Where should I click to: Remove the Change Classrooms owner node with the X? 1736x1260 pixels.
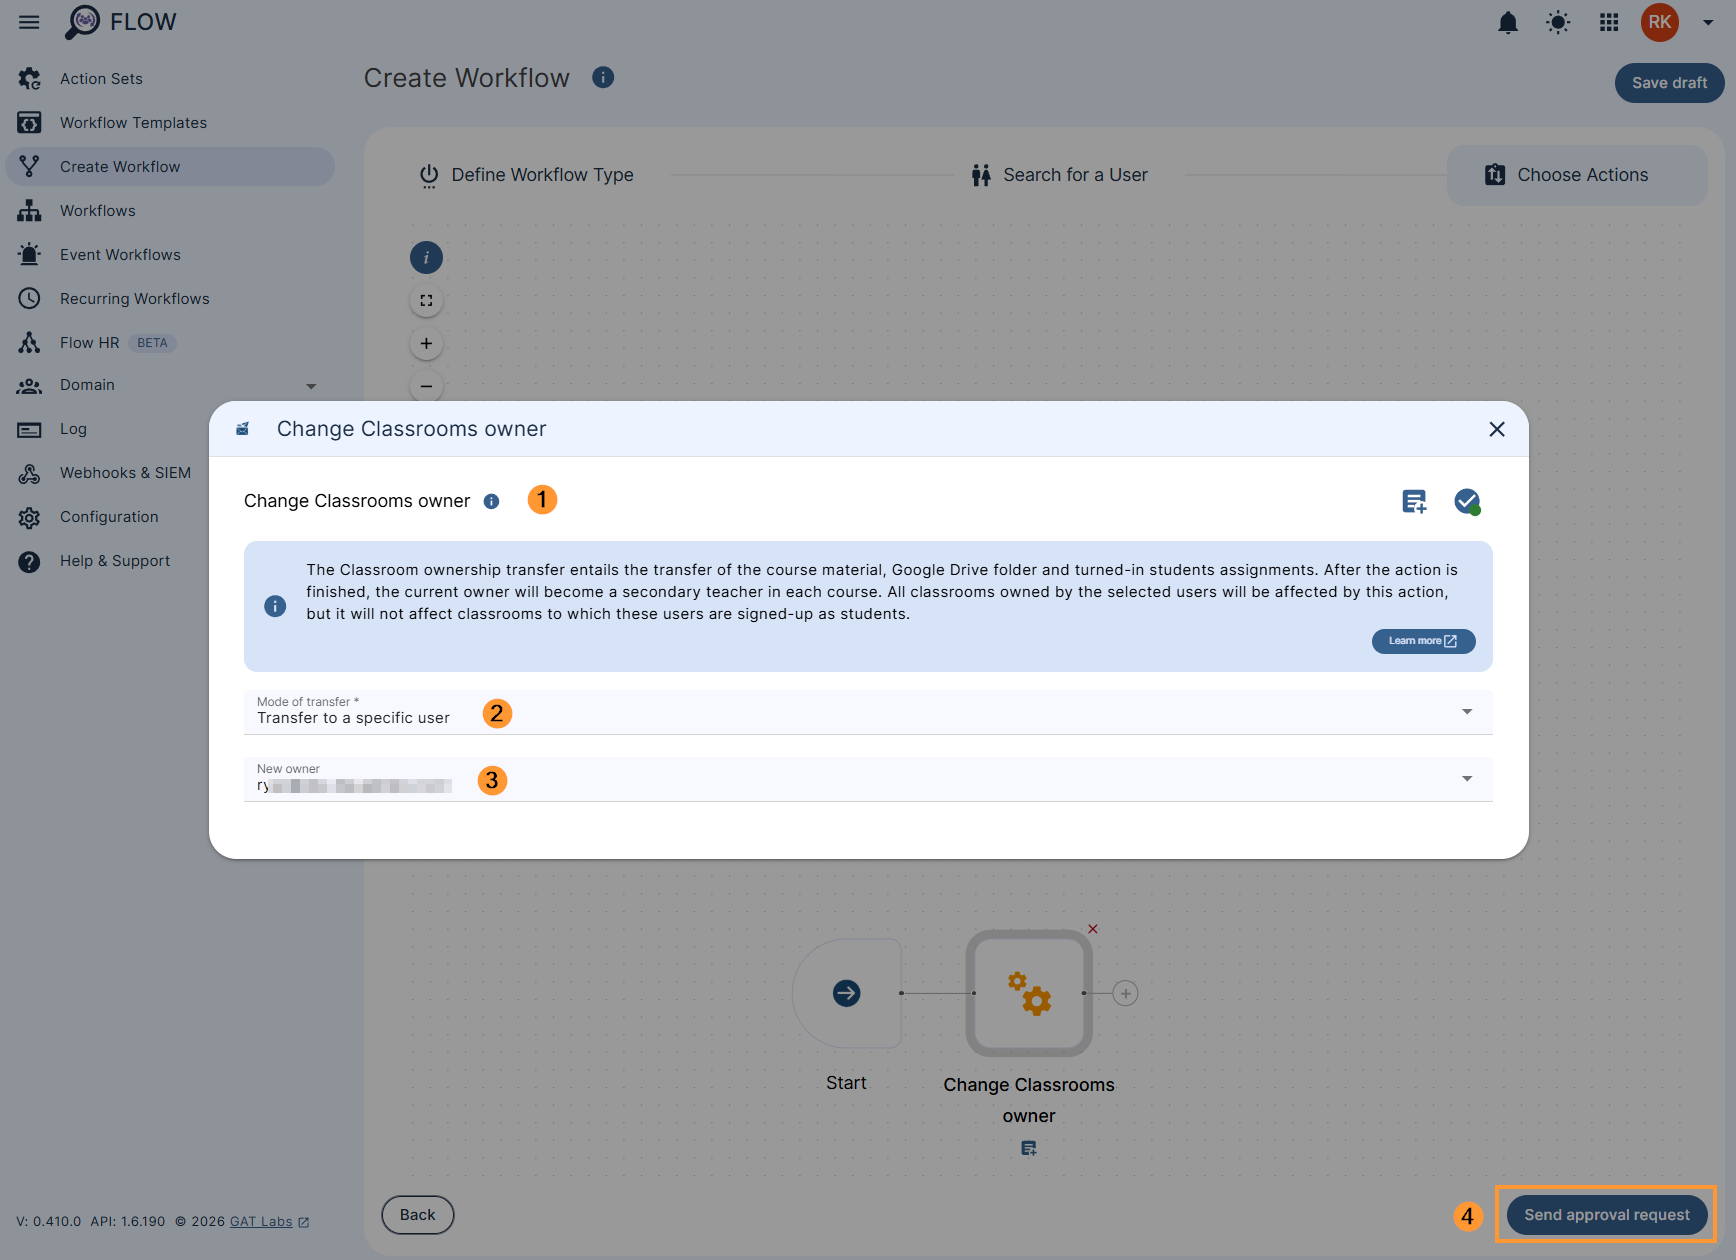(x=1092, y=928)
